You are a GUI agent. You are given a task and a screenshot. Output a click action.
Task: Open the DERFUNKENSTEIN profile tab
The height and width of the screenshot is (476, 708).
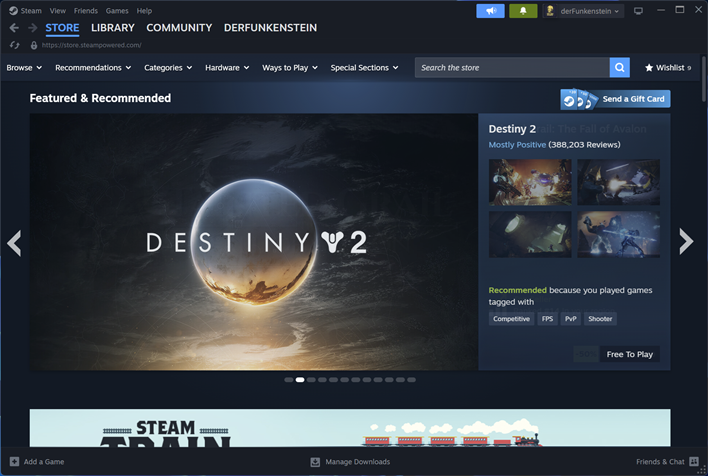click(x=270, y=28)
